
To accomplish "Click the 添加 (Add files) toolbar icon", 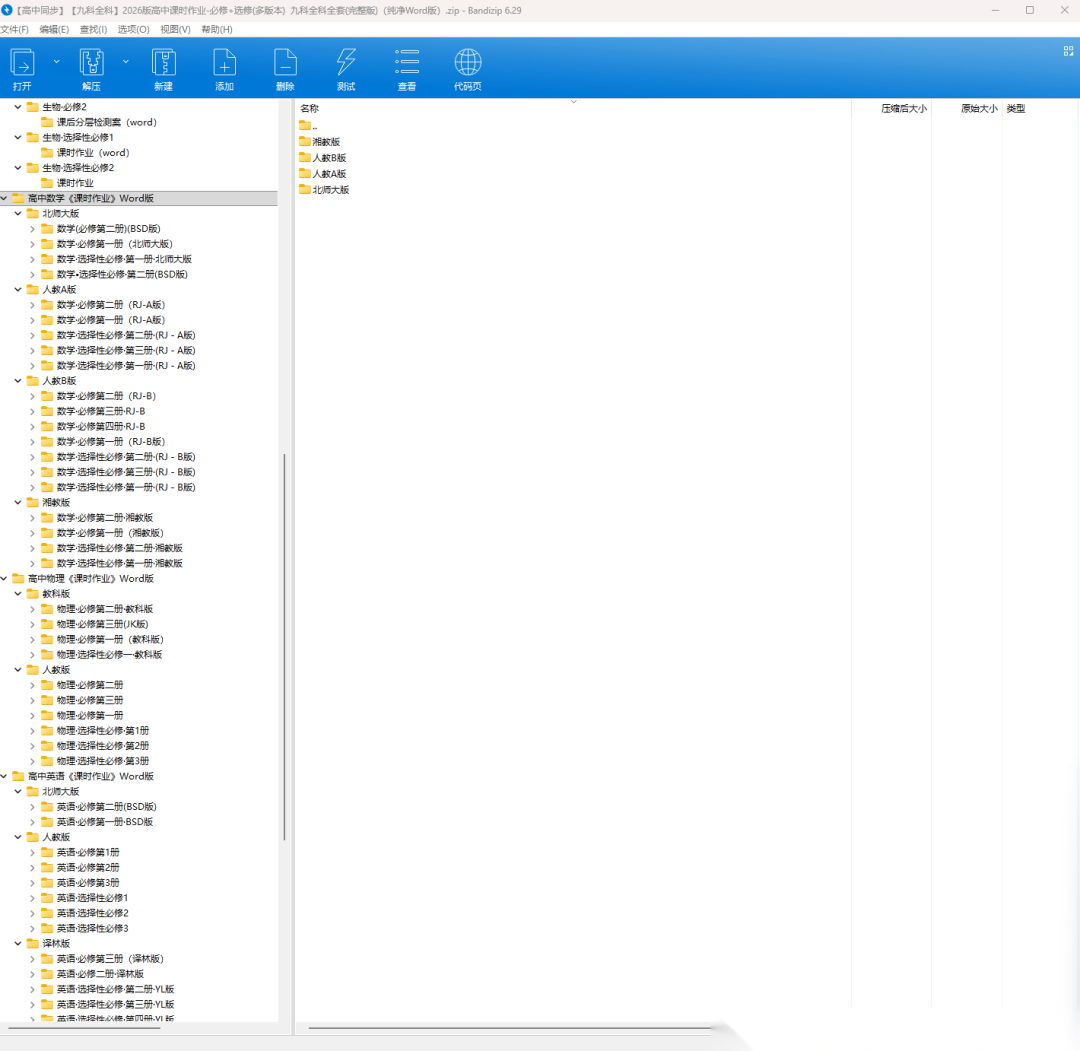I will point(224,68).
